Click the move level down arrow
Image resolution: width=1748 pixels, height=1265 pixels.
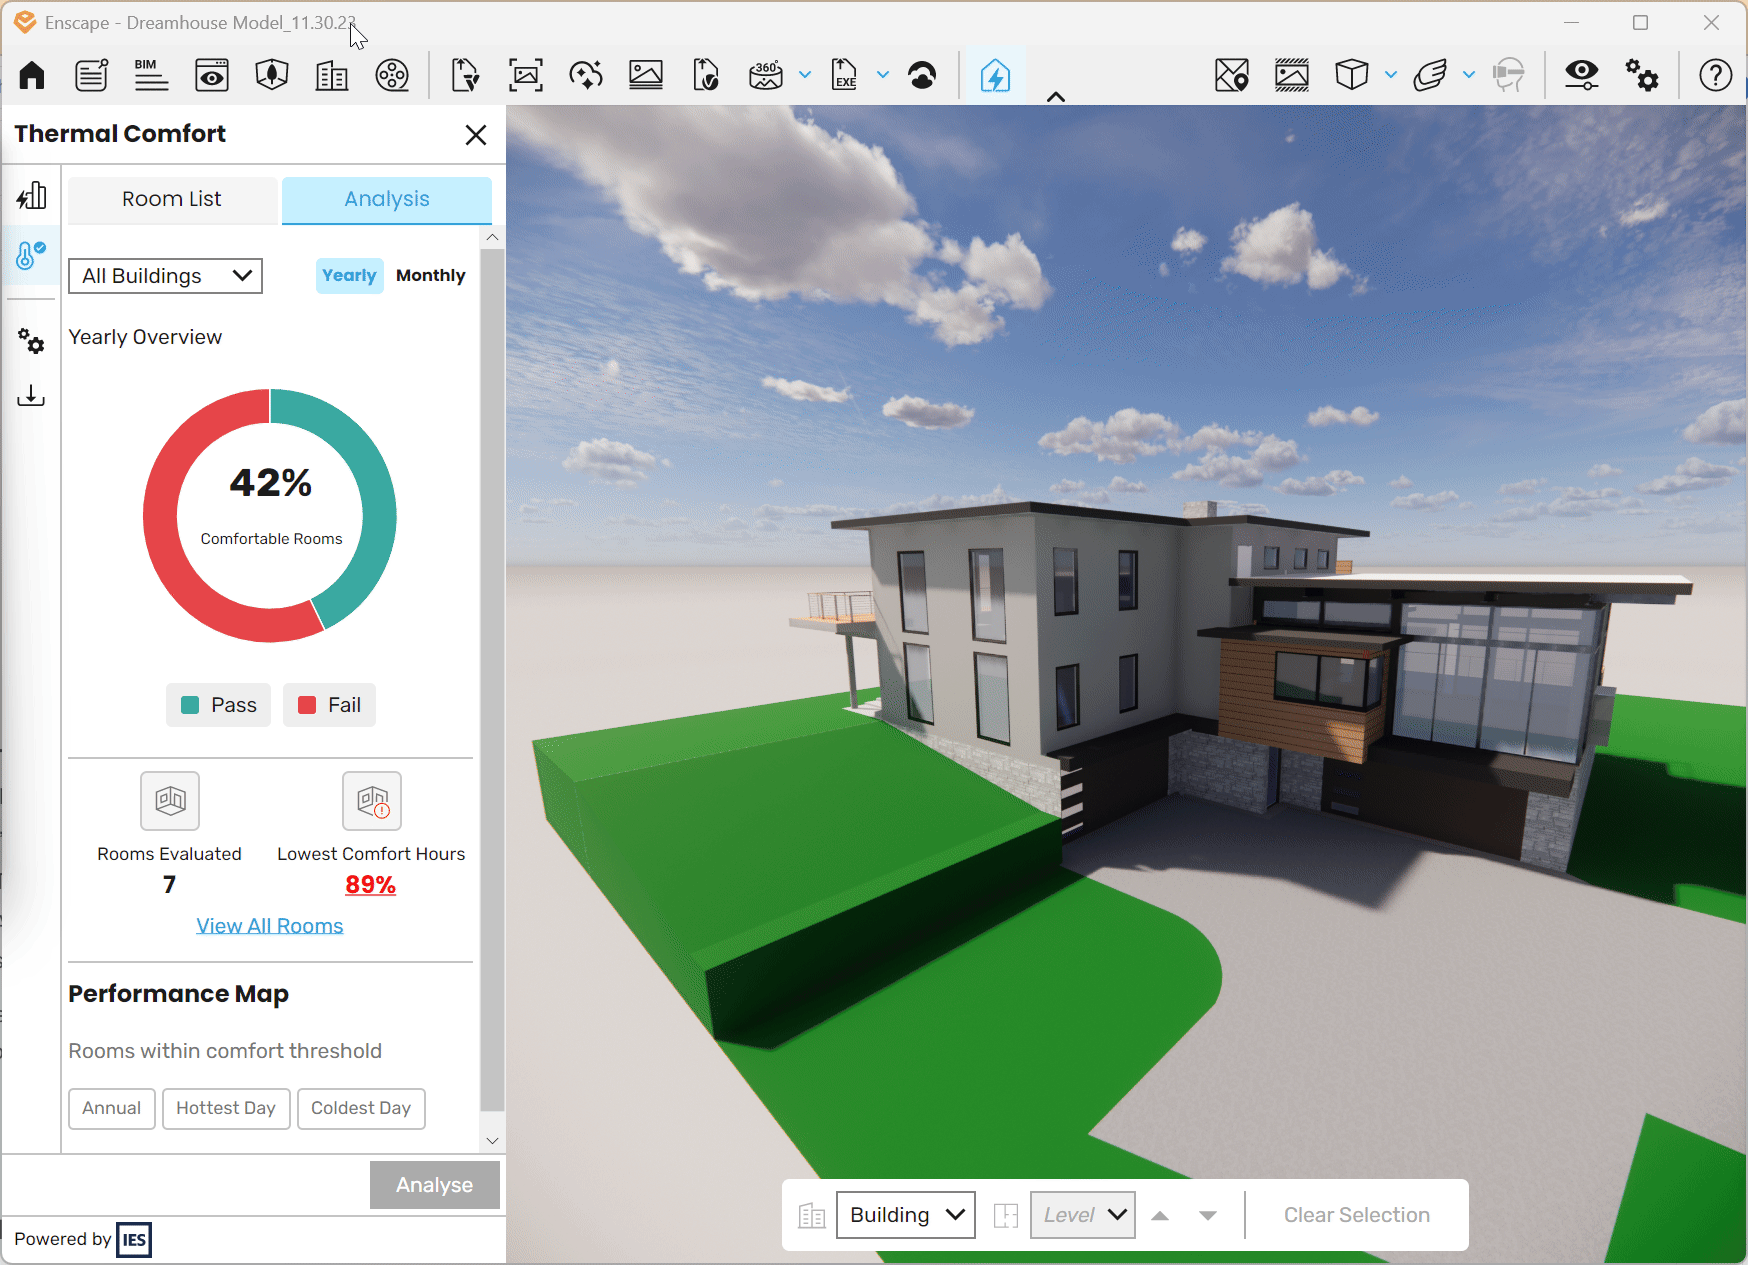(x=1208, y=1216)
